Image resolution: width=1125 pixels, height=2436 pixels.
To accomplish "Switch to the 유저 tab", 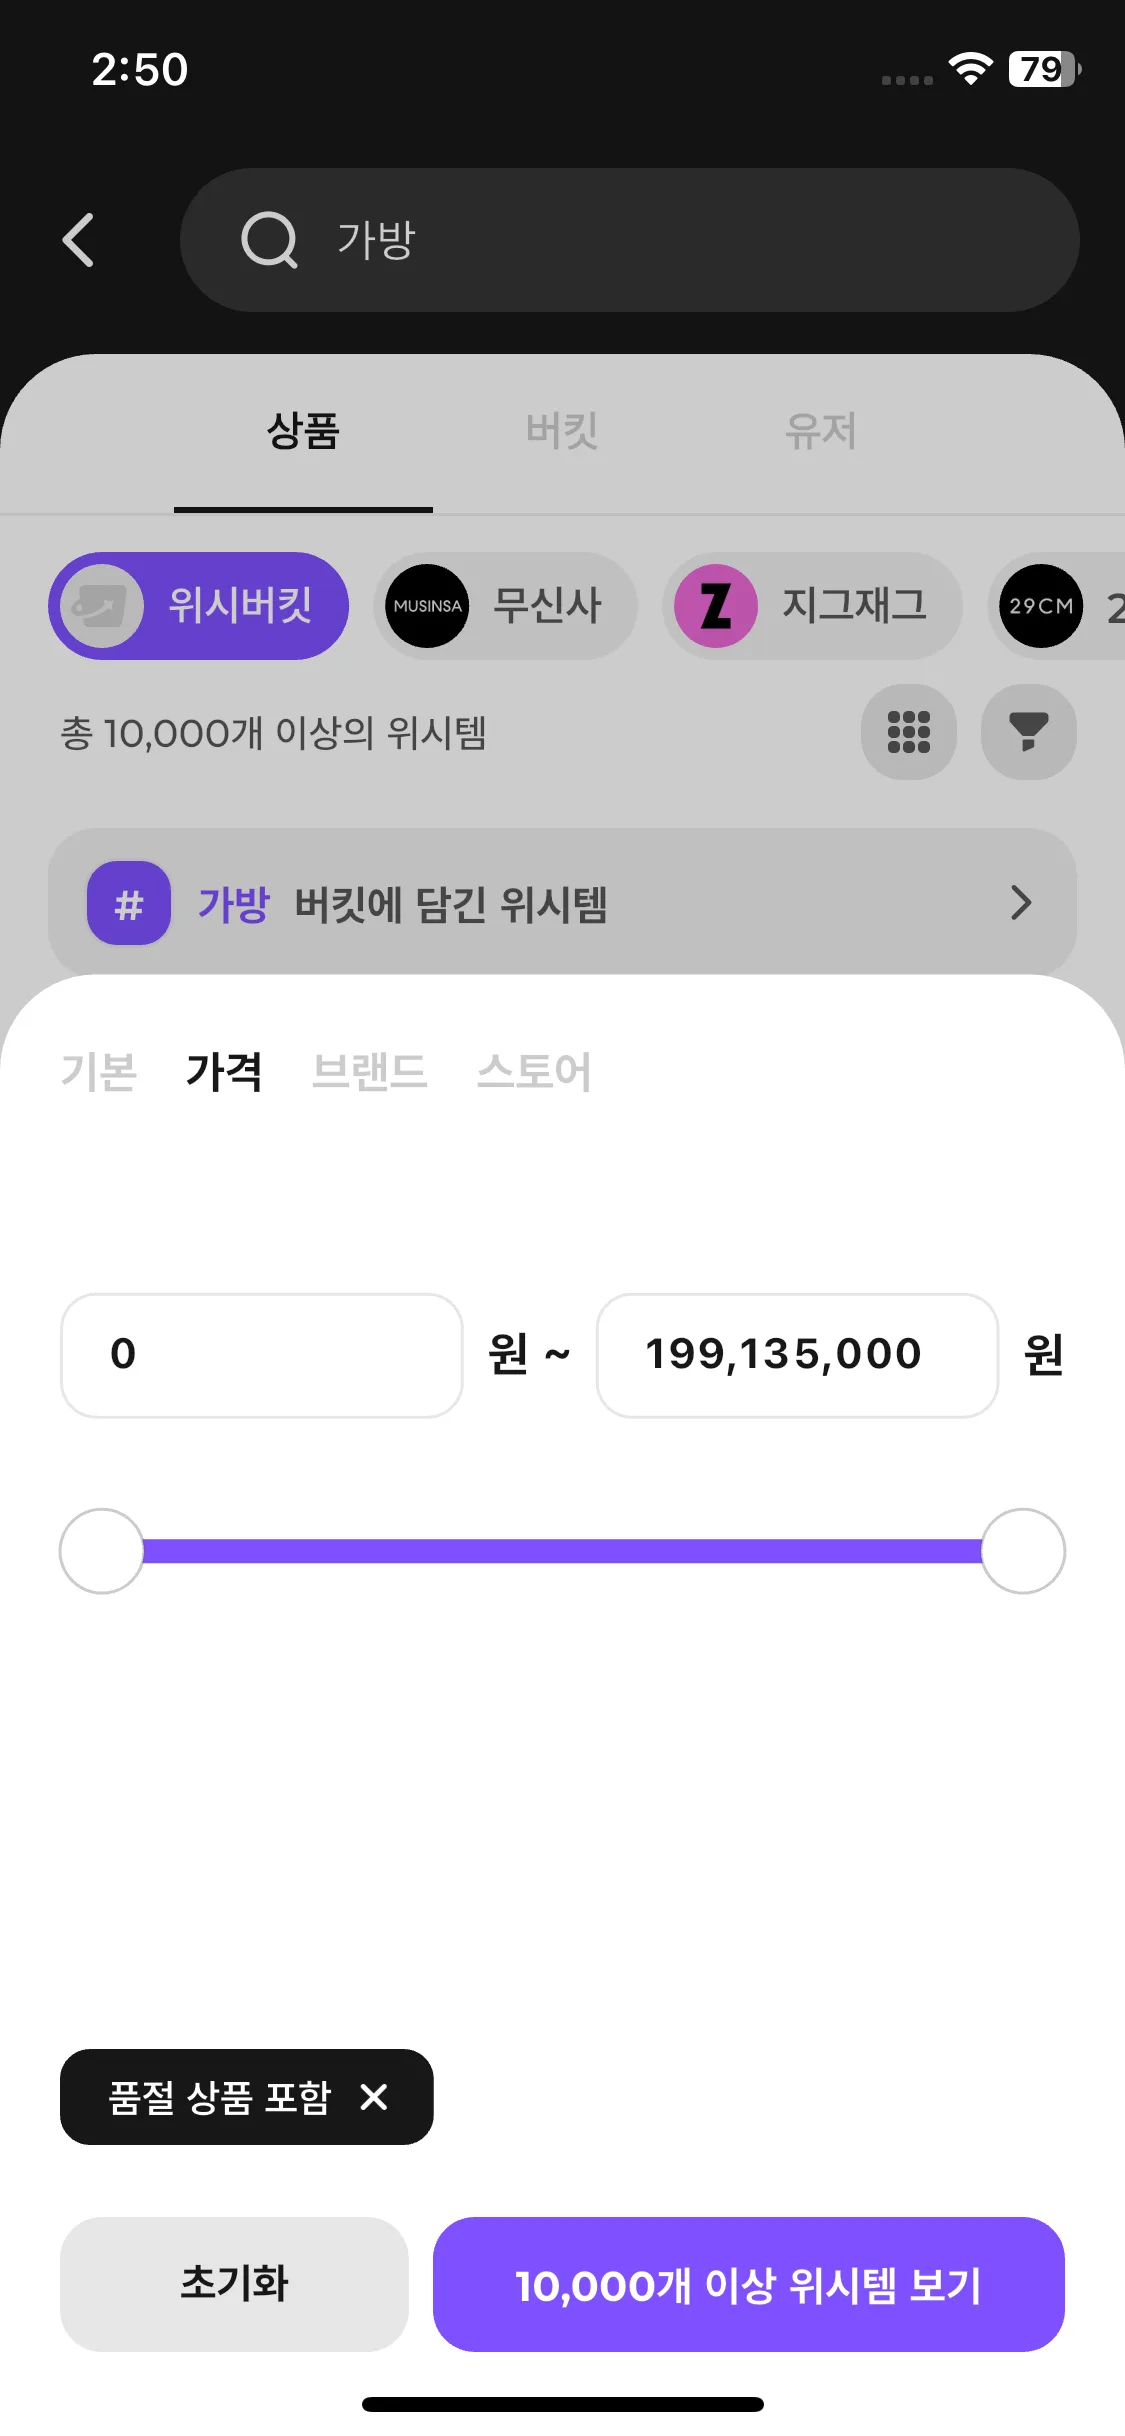I will [x=820, y=432].
